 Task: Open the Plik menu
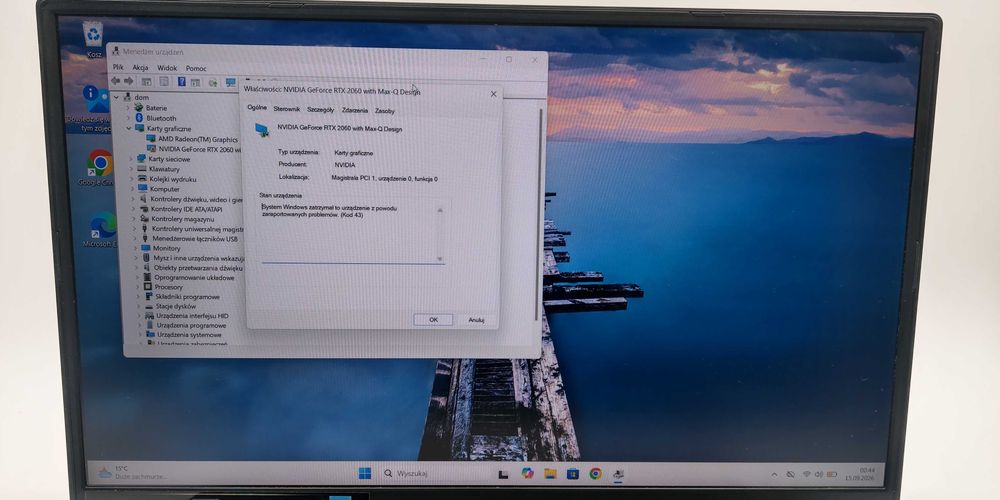(118, 67)
